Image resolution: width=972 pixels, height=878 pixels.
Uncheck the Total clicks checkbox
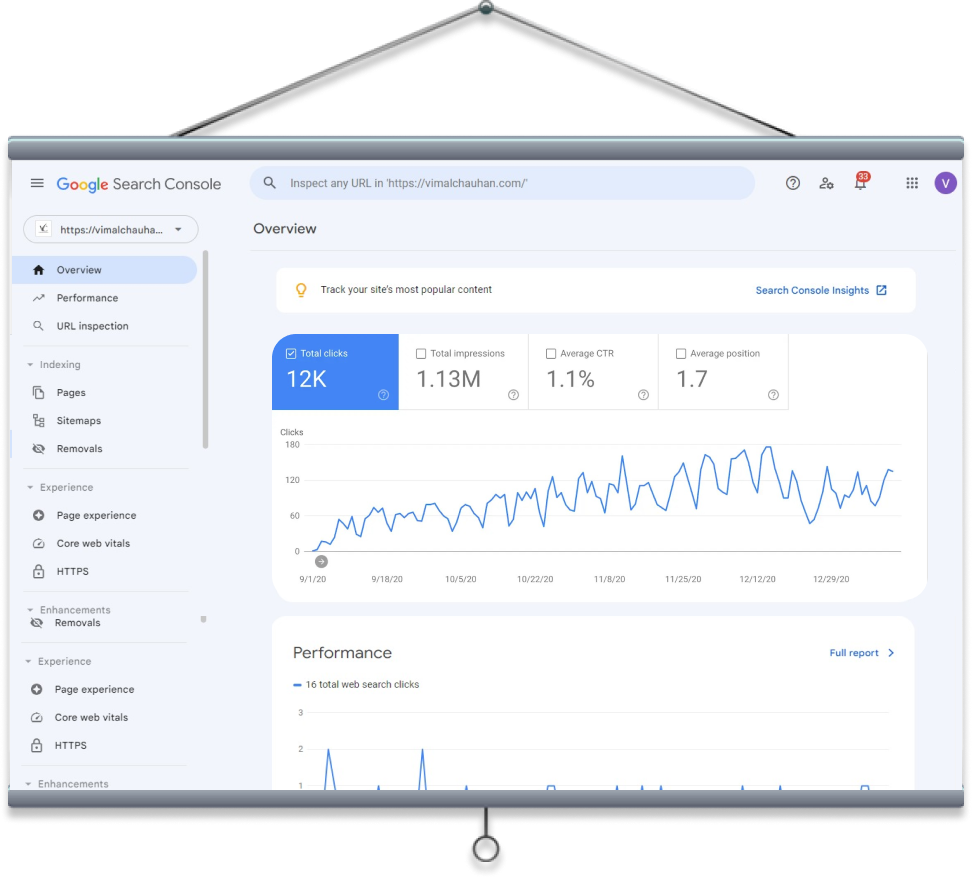click(x=291, y=354)
